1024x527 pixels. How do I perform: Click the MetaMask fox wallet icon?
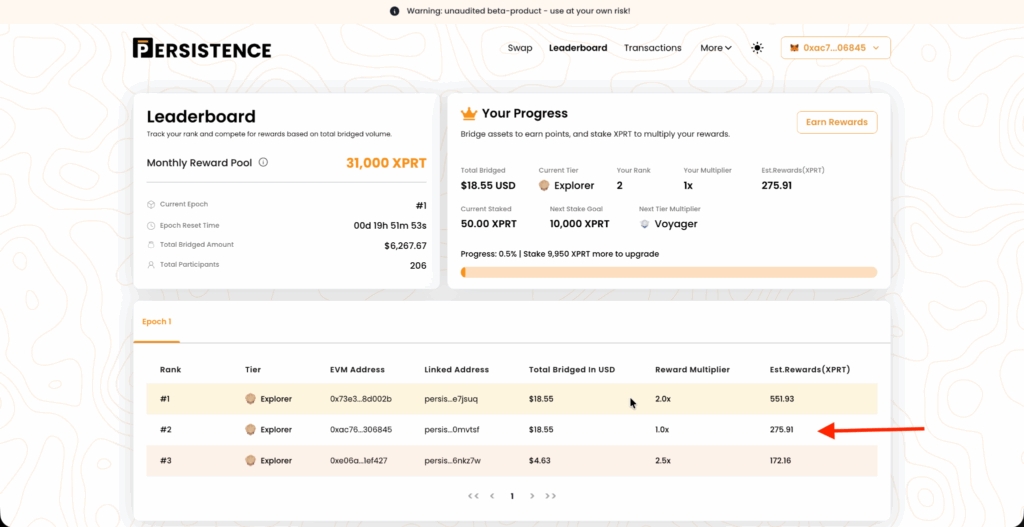pos(795,48)
